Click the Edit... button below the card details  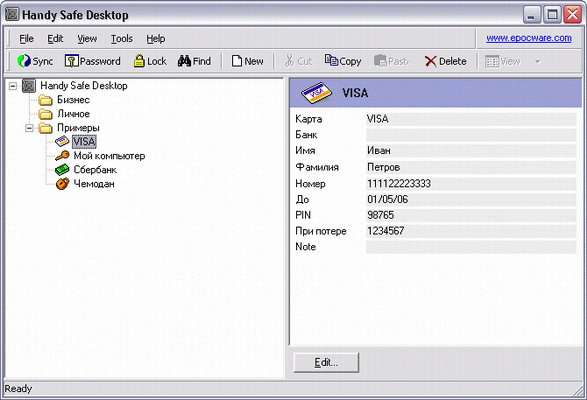(x=326, y=362)
